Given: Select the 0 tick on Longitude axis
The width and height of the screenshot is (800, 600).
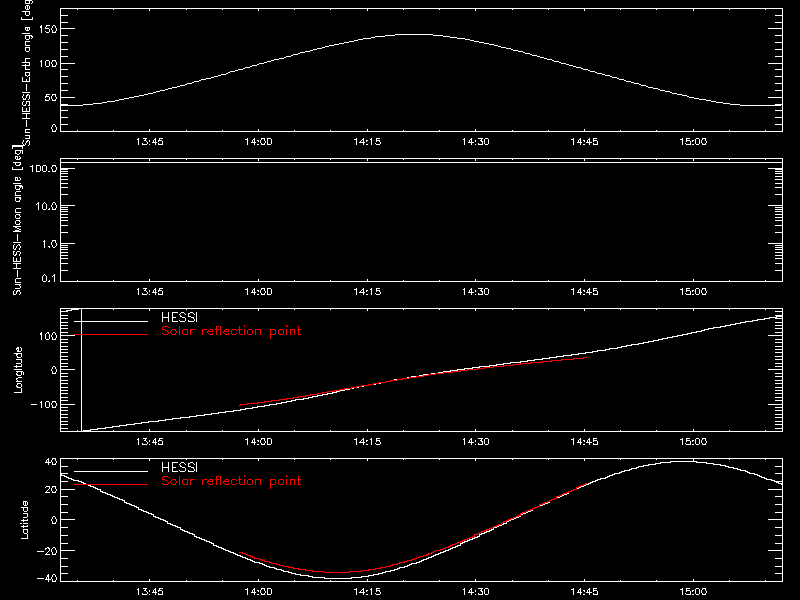Looking at the screenshot, I should click(54, 370).
